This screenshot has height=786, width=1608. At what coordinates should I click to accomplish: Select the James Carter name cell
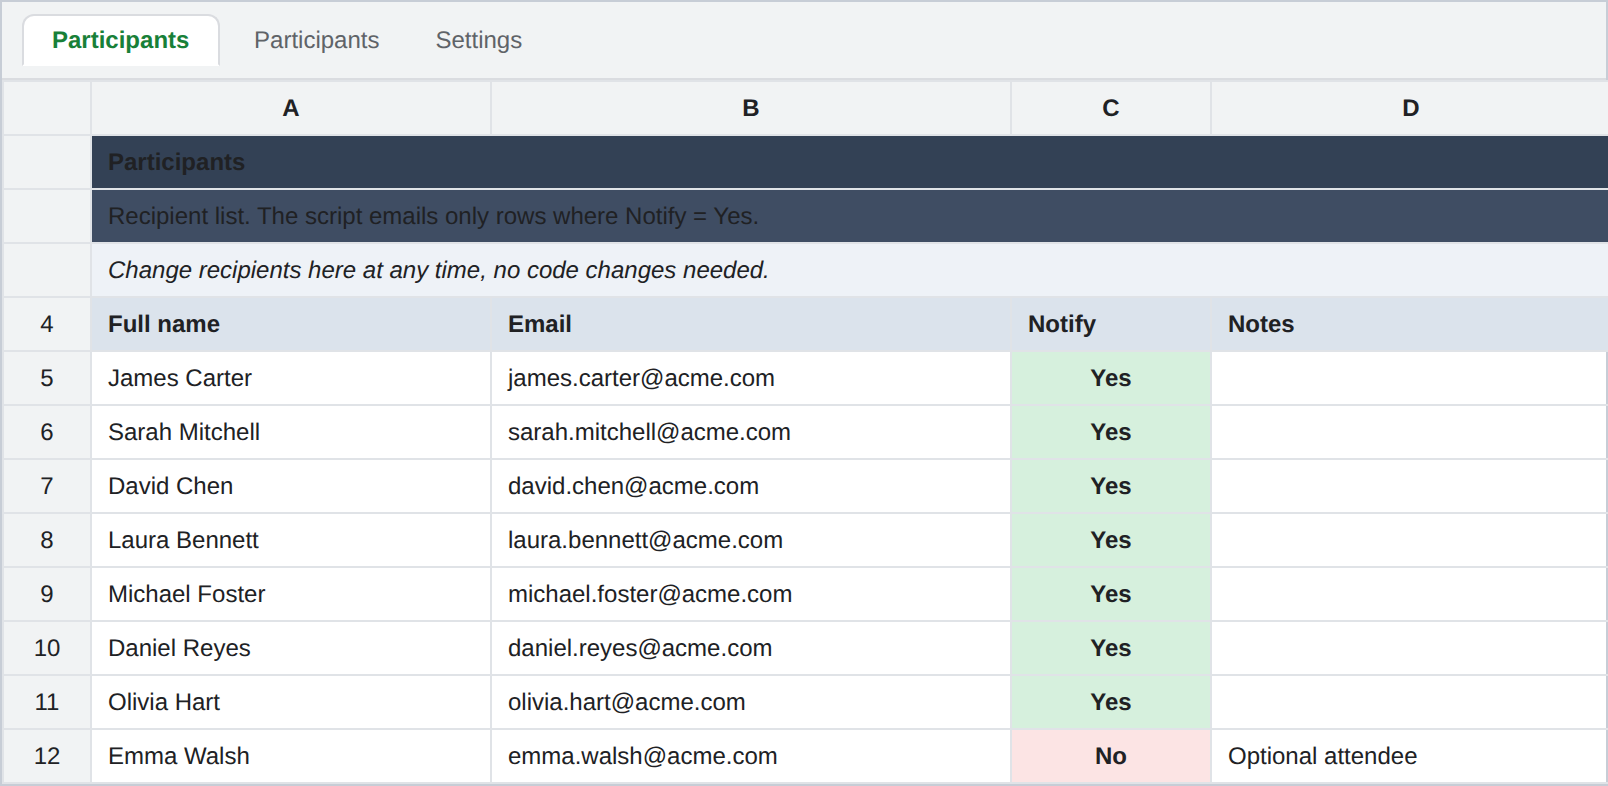tap(291, 378)
